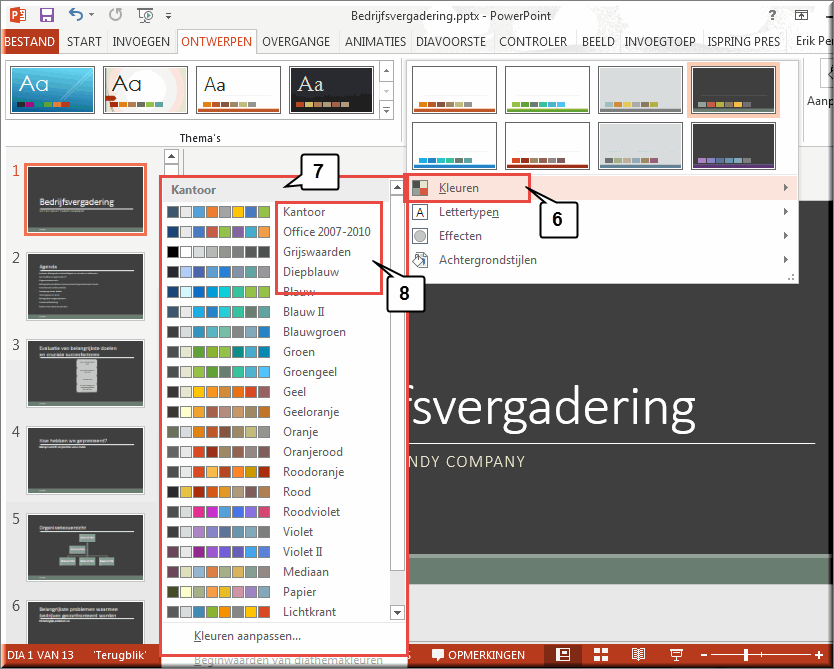Select the dark gray variant thumbnail highlighted
The height and width of the screenshot is (669, 834).
point(733,89)
